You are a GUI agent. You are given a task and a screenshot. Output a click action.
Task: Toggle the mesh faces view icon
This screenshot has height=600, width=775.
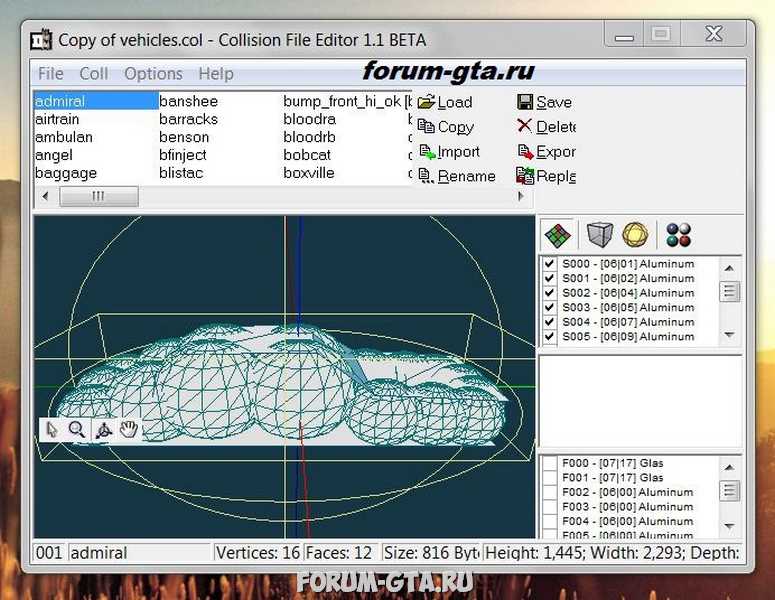(x=558, y=235)
